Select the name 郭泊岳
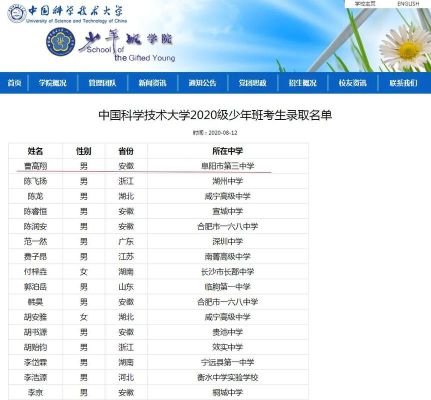The height and width of the screenshot is (400, 431). (x=35, y=287)
